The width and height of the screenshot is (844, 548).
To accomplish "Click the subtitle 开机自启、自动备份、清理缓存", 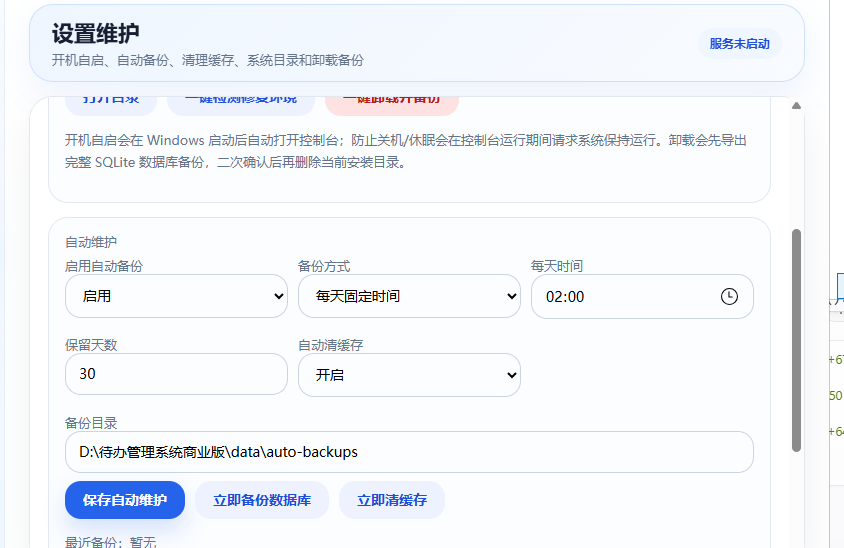I will click(x=207, y=60).
